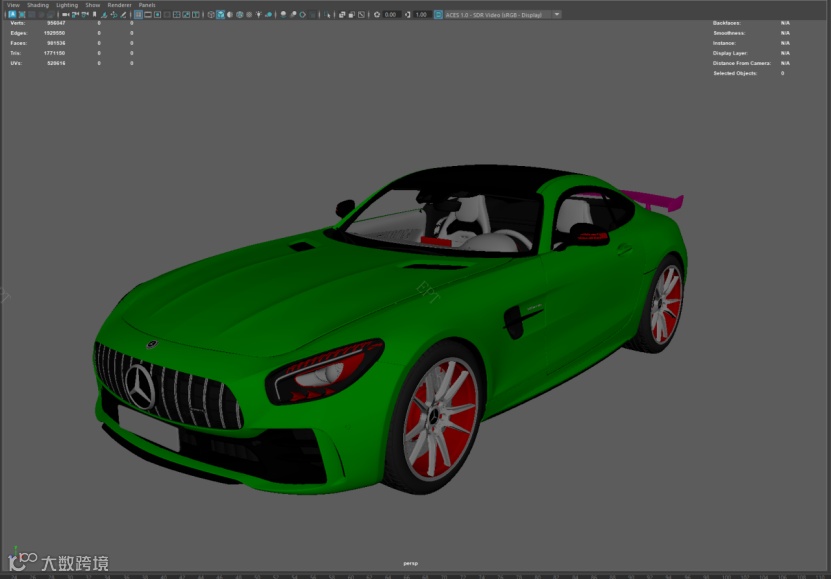Click the exposure value field showing 0.00
The width and height of the screenshot is (831, 579).
tap(391, 15)
